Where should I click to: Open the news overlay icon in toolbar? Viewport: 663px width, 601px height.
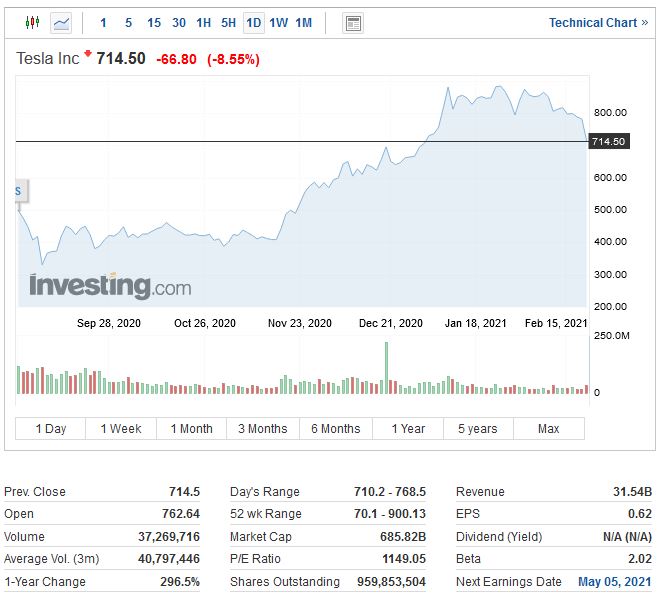tap(353, 22)
